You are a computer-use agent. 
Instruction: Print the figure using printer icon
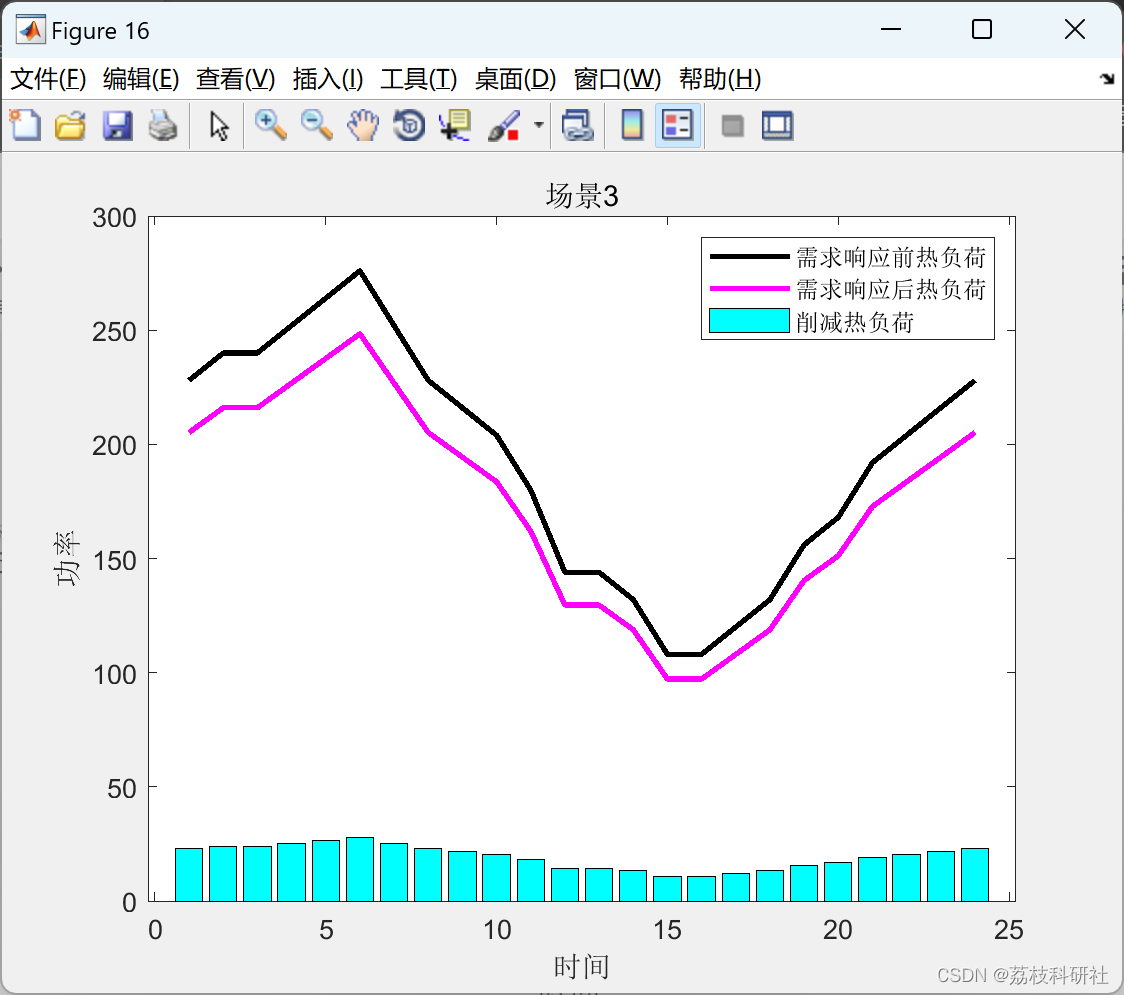click(163, 125)
